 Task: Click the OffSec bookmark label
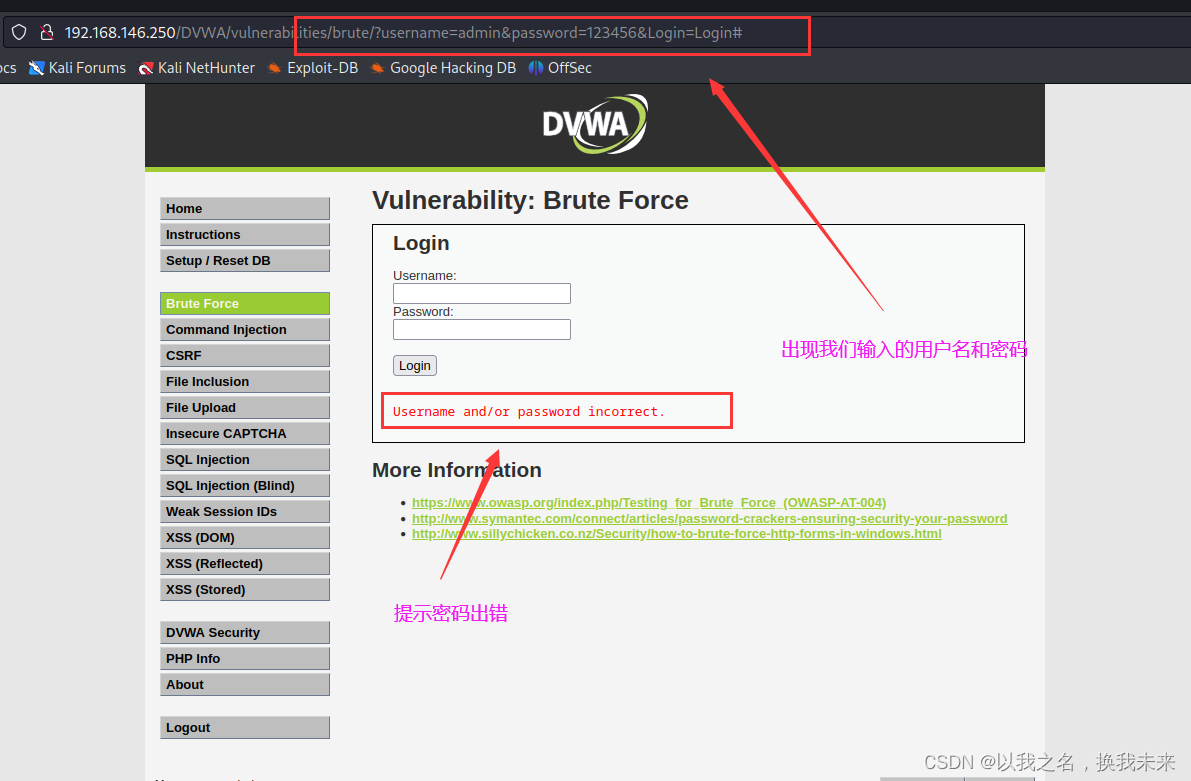[570, 68]
